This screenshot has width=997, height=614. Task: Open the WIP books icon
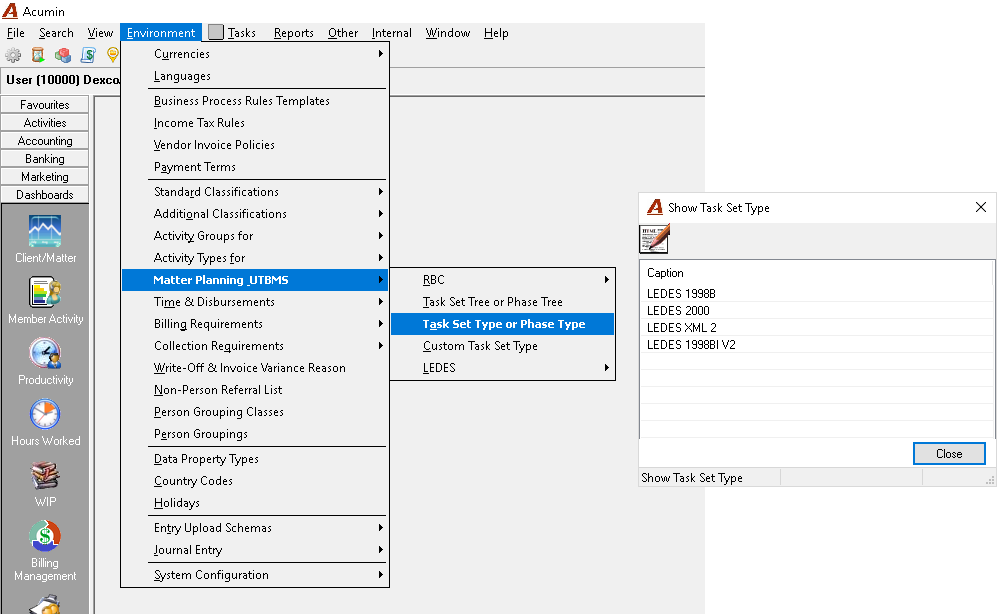45,475
